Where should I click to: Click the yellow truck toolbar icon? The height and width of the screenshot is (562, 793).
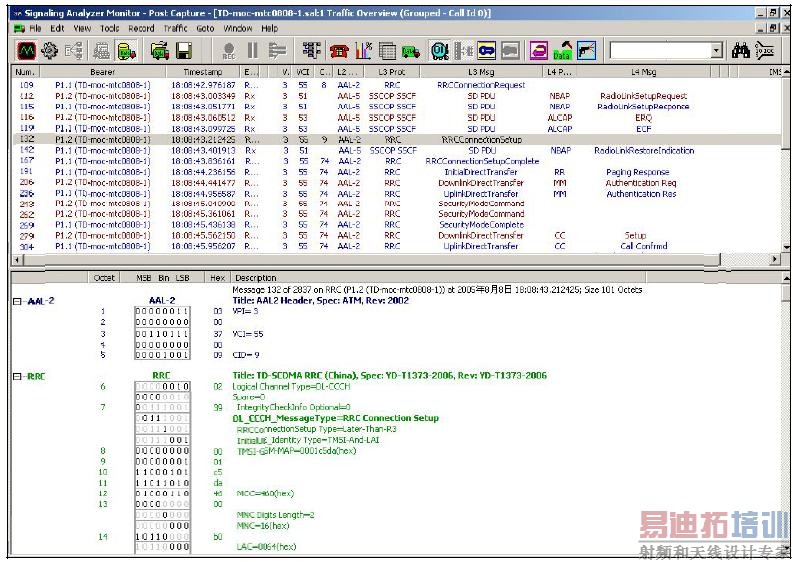click(126, 51)
